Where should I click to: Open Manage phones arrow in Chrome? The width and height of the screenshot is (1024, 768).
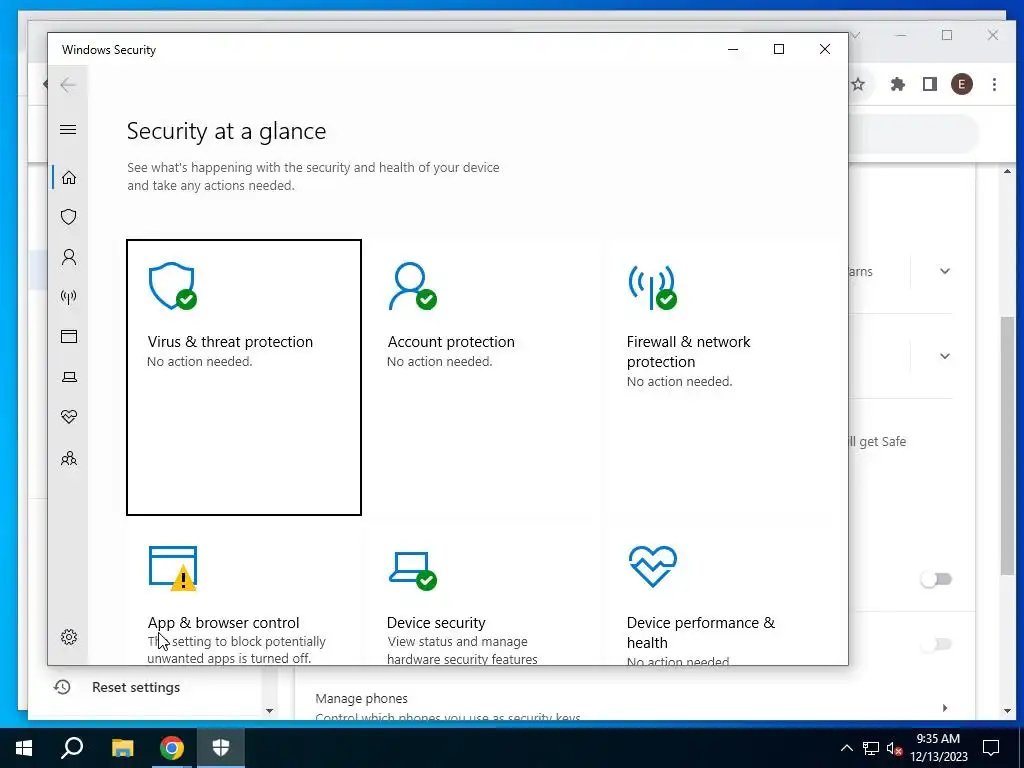[945, 708]
